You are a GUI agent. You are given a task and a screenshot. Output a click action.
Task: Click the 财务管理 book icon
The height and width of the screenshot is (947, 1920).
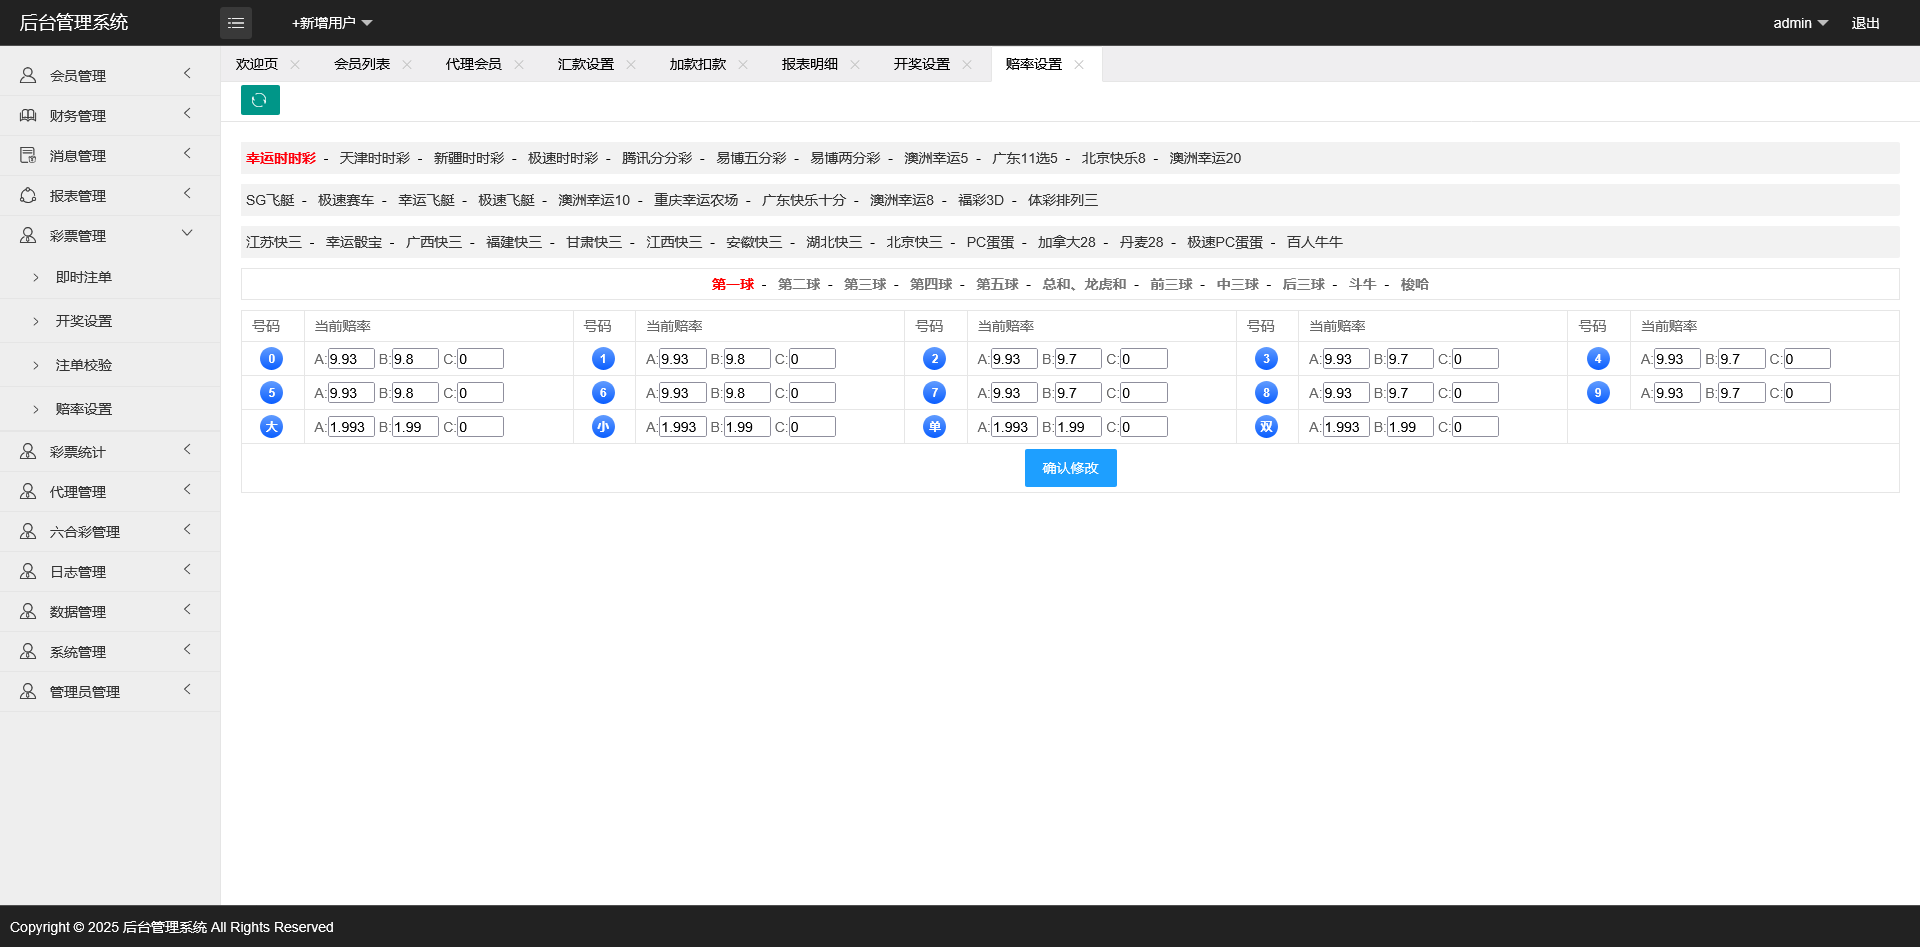[28, 115]
